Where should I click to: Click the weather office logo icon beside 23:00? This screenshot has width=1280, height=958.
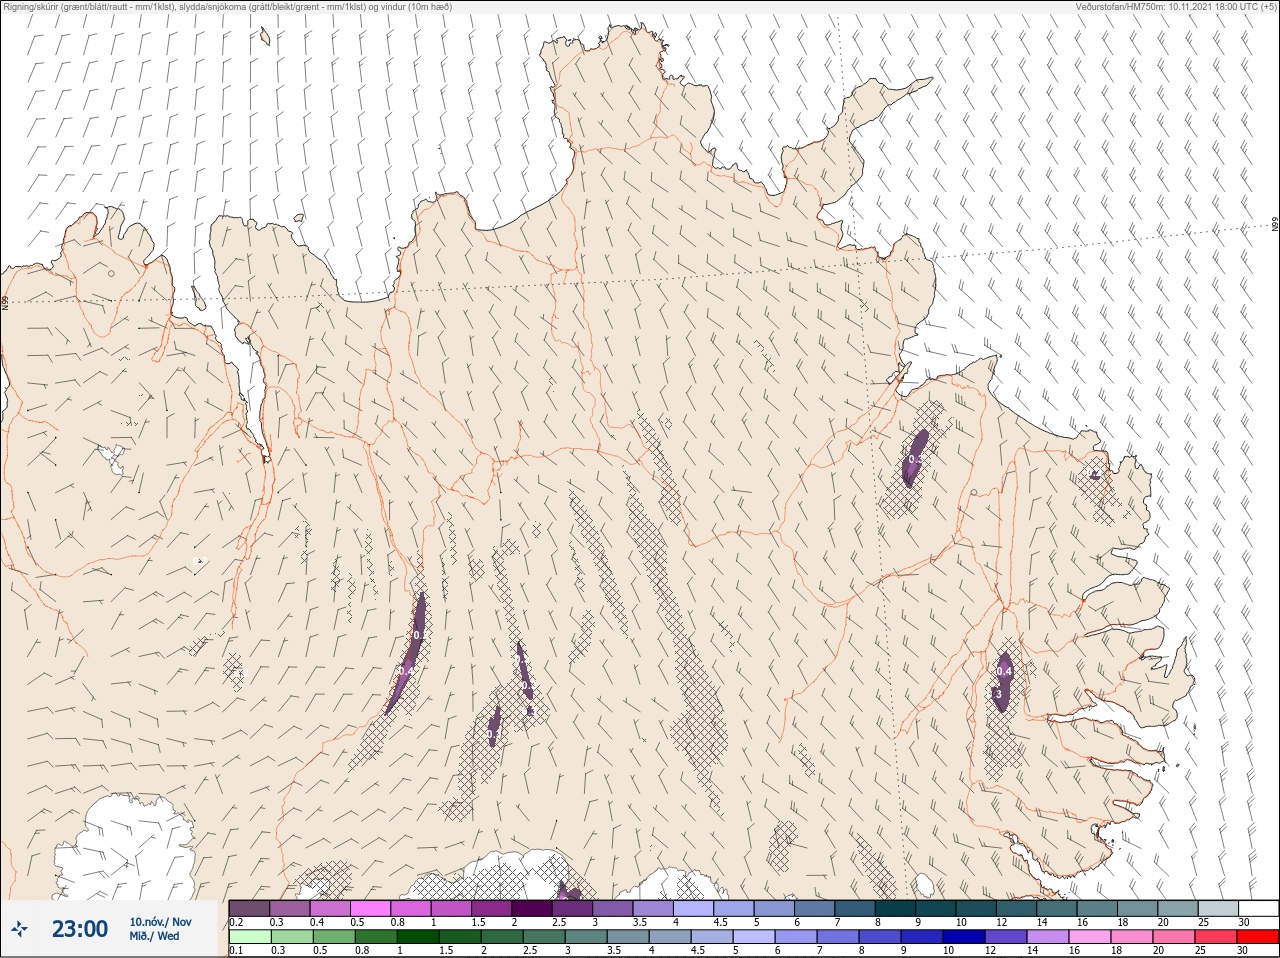(20, 929)
